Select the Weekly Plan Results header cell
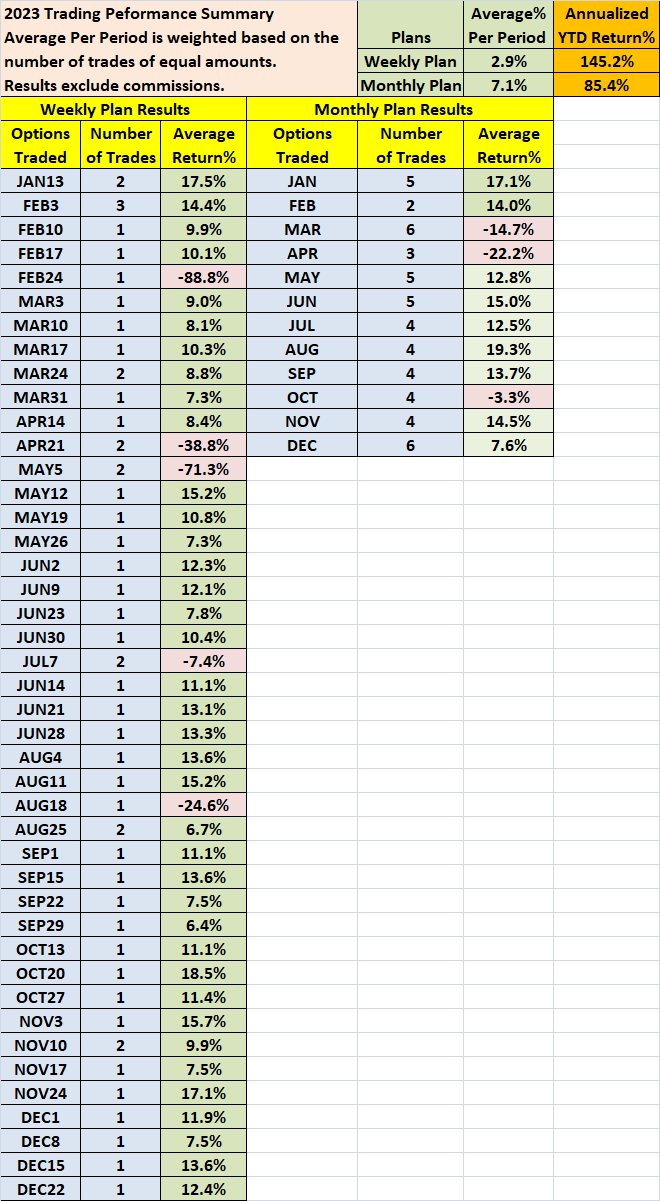The height and width of the screenshot is (1201, 660). coord(124,109)
